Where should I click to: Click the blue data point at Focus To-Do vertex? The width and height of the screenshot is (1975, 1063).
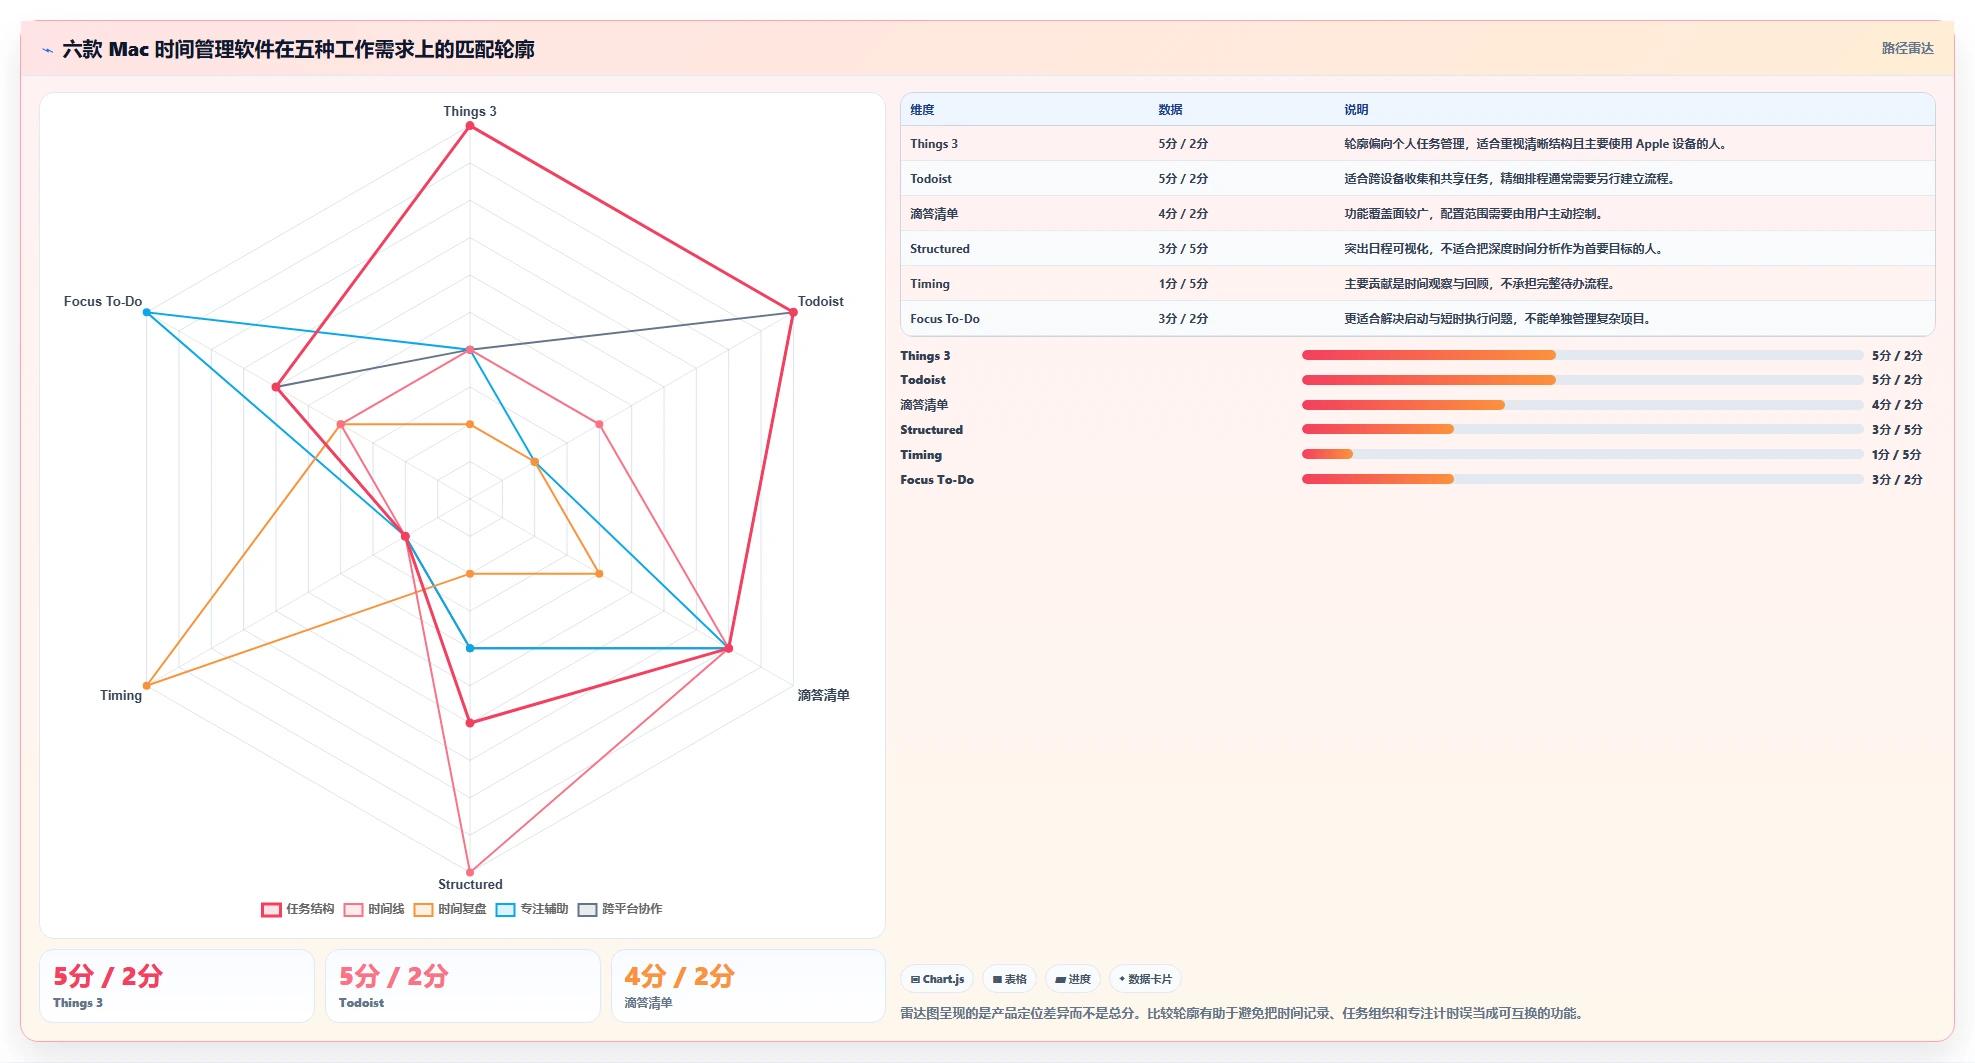click(x=147, y=313)
